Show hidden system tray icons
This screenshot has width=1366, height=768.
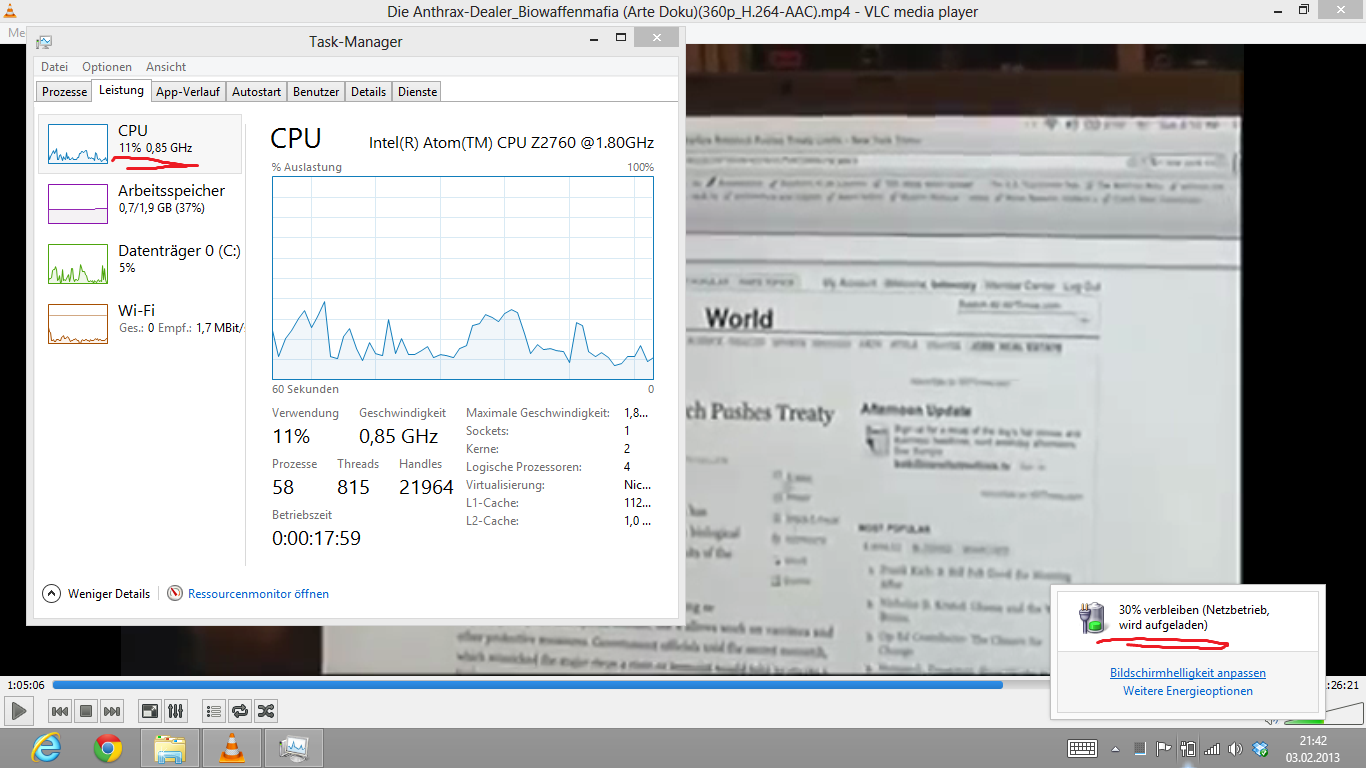(x=1116, y=748)
